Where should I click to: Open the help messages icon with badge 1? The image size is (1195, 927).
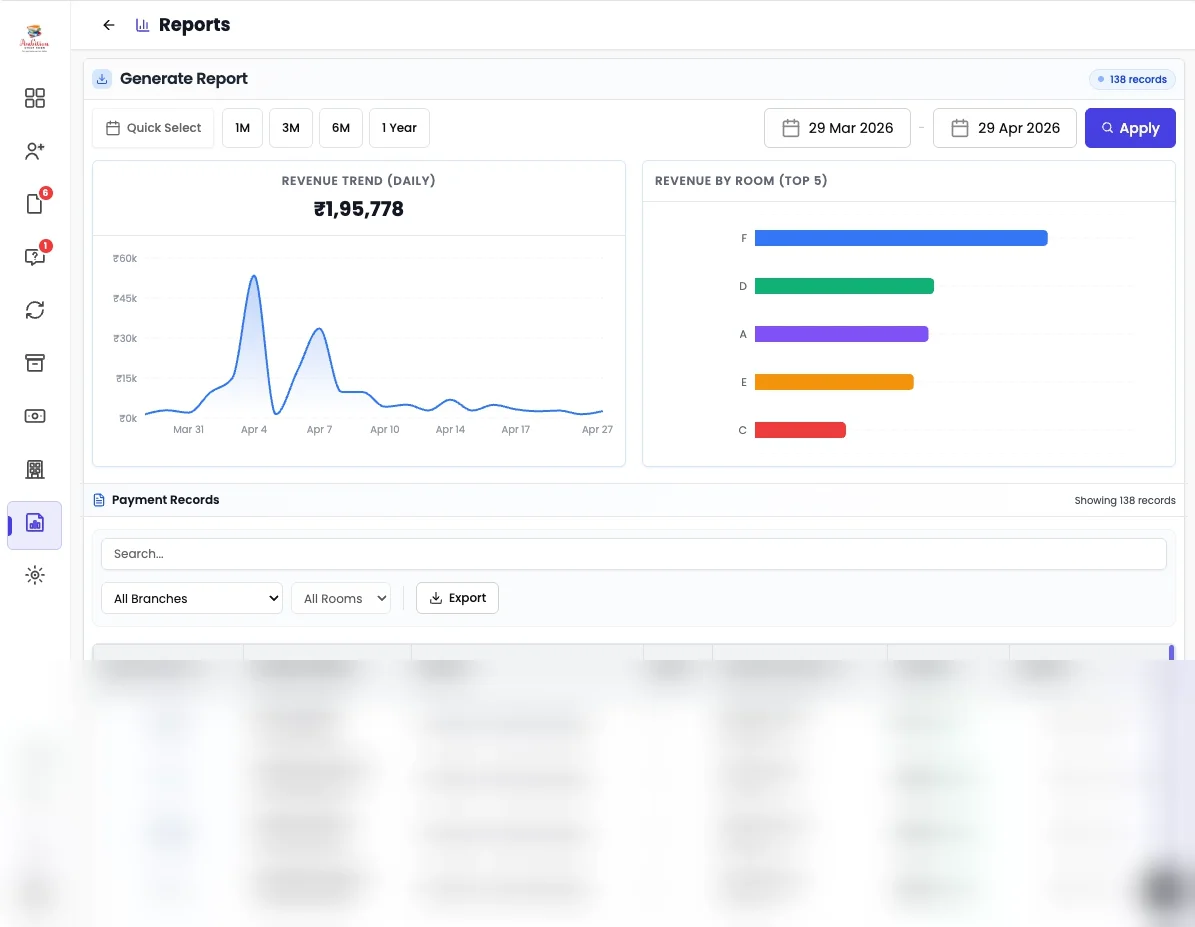click(x=34, y=257)
